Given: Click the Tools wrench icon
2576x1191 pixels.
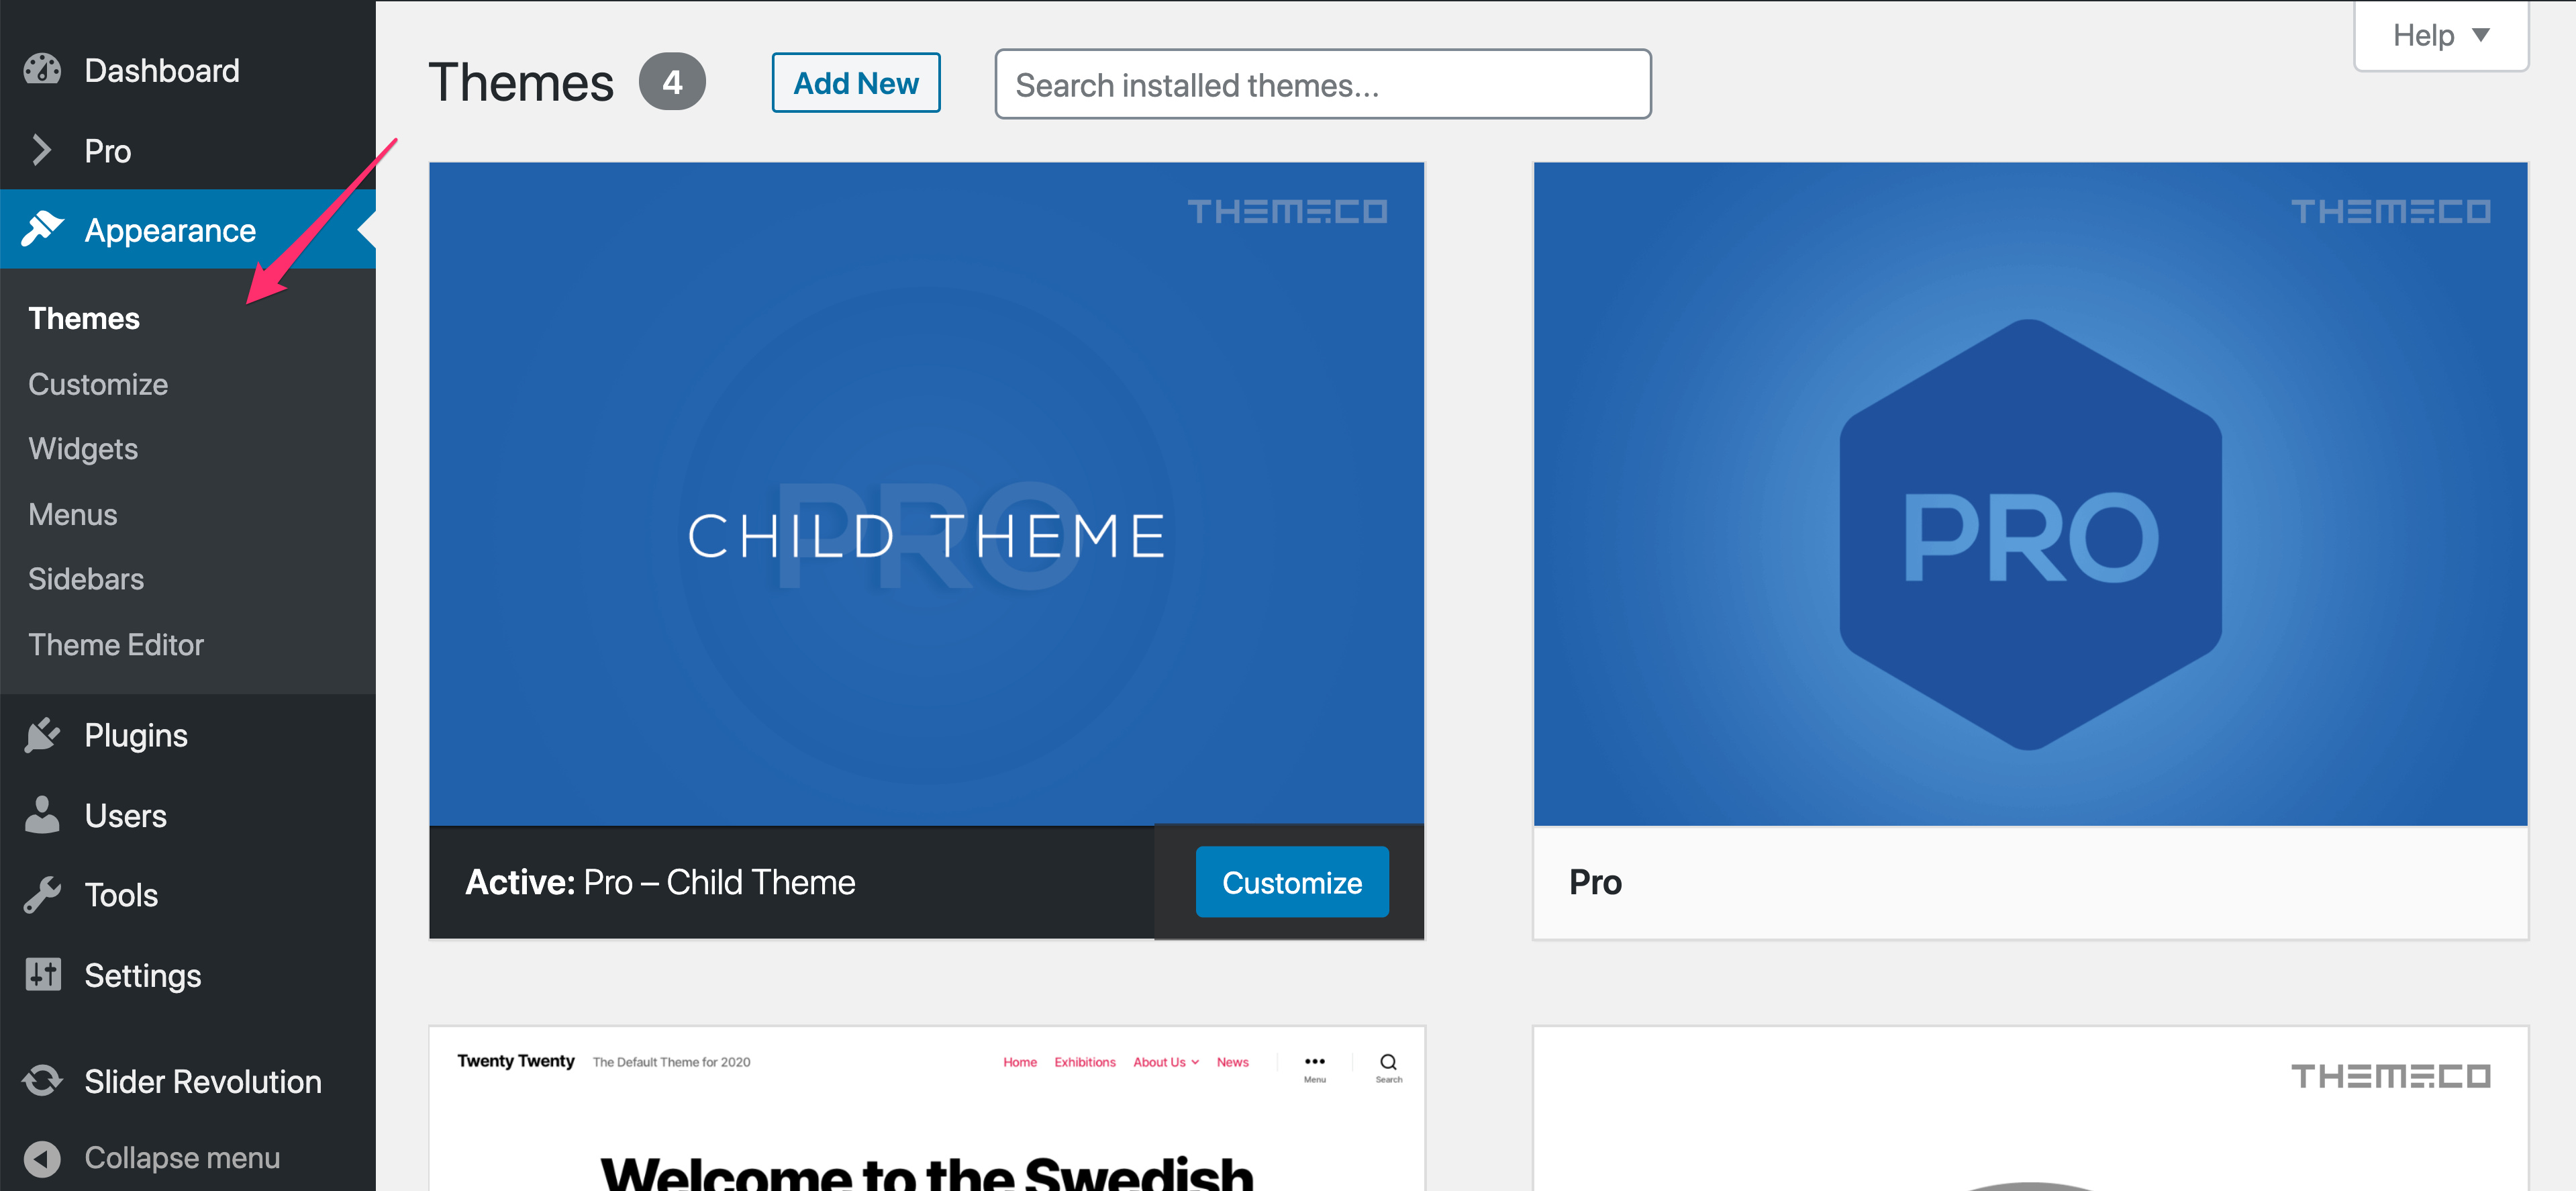Looking at the screenshot, I should [x=42, y=895].
